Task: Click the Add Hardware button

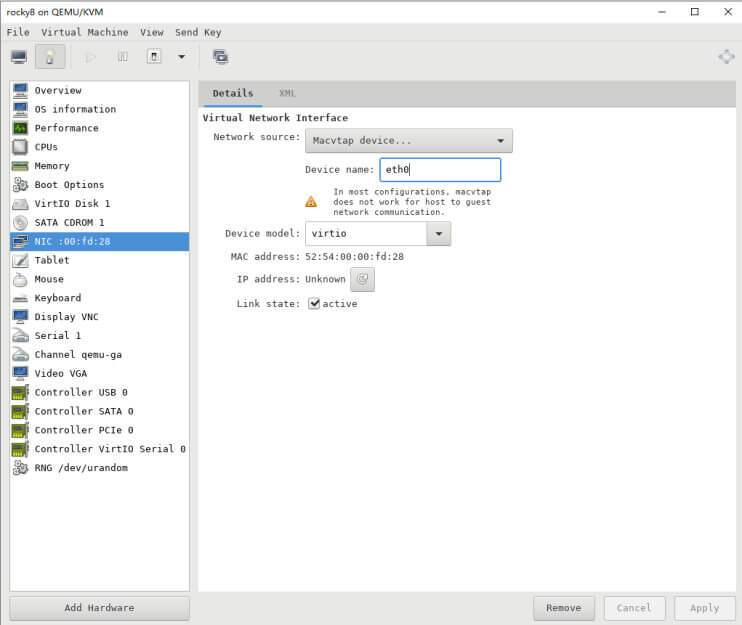Action: (99, 608)
